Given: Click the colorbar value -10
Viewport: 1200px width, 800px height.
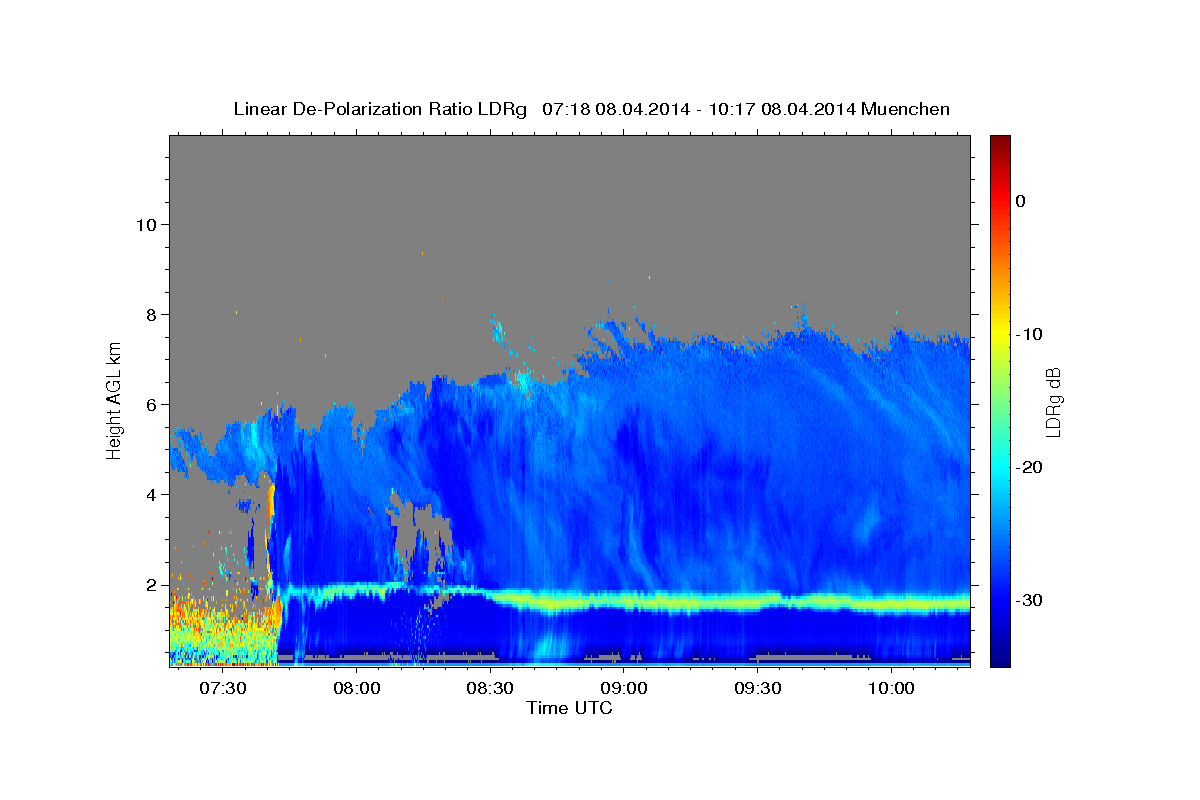Looking at the screenshot, I should click(1030, 334).
